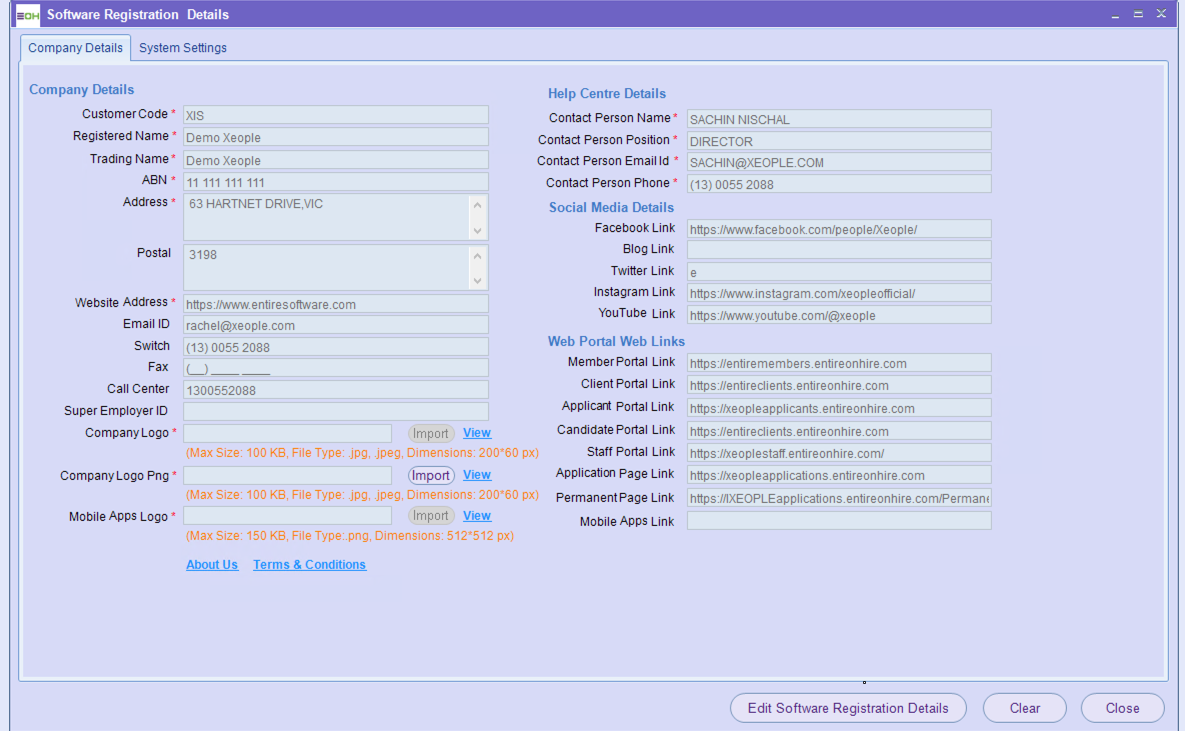The height and width of the screenshot is (731, 1185).
Task: Click Edit Software Registration Details button
Action: (x=848, y=708)
